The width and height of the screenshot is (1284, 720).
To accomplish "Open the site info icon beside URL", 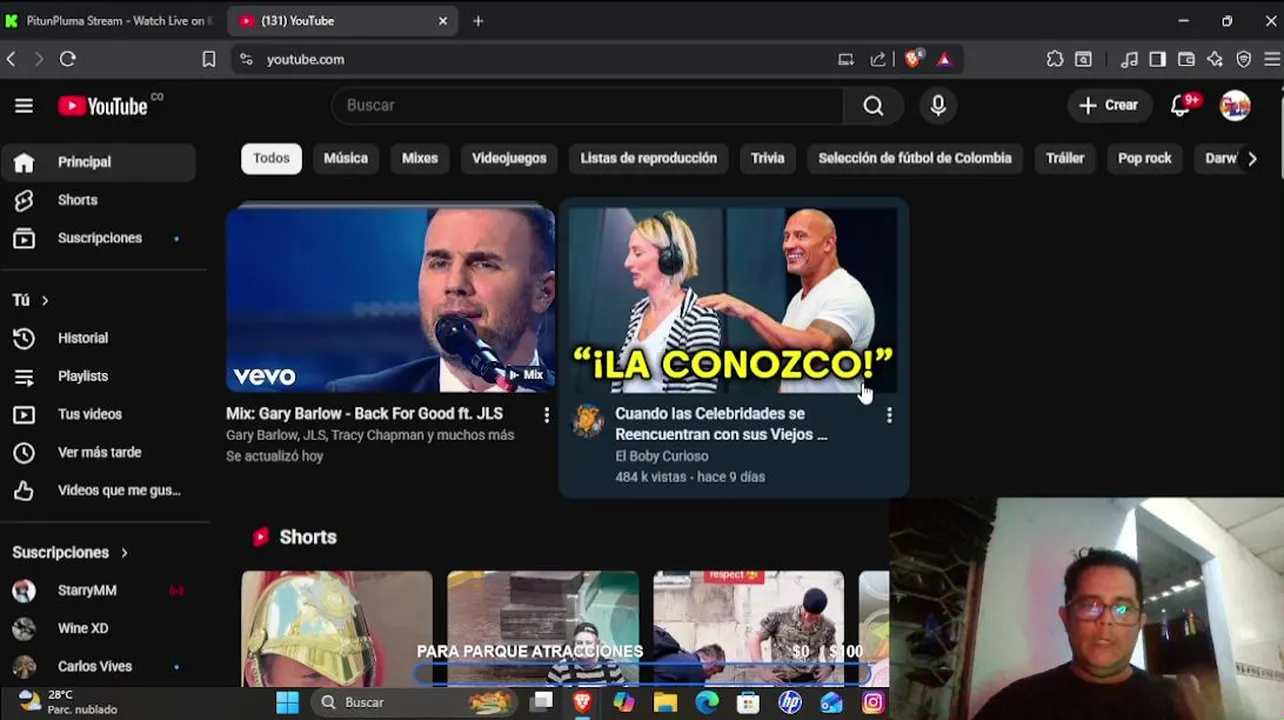I will (x=246, y=59).
